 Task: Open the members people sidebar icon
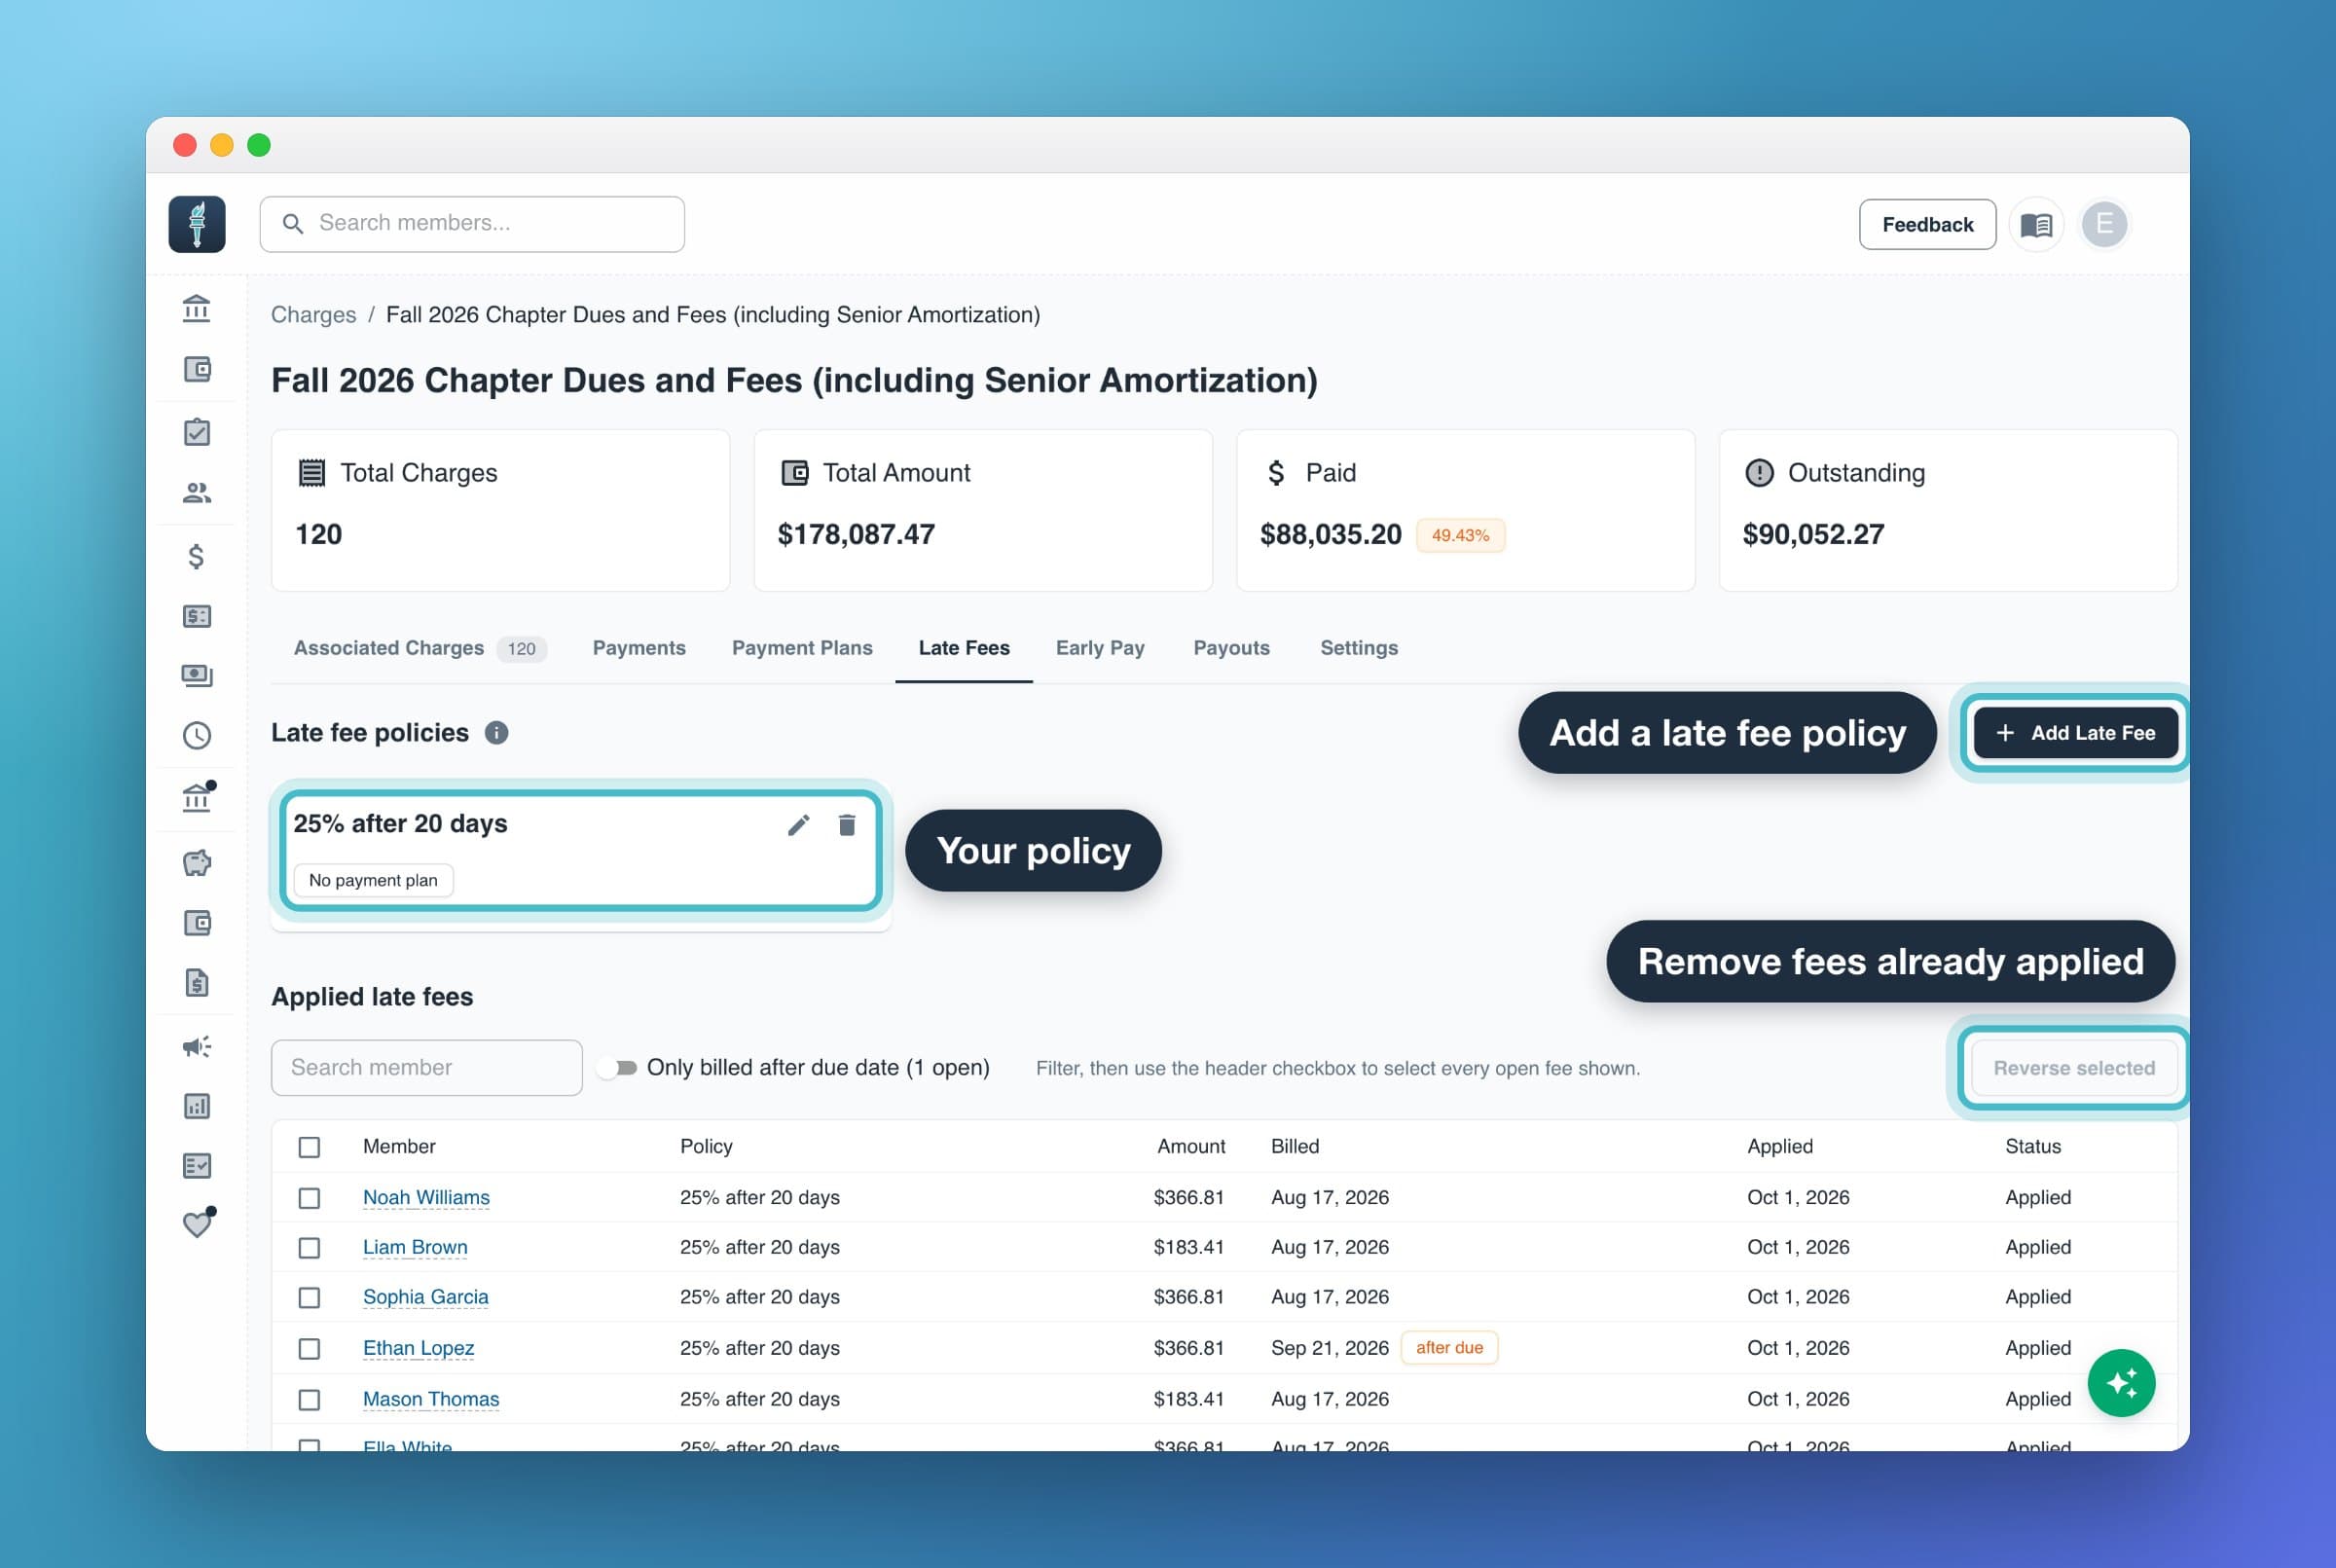tap(197, 493)
